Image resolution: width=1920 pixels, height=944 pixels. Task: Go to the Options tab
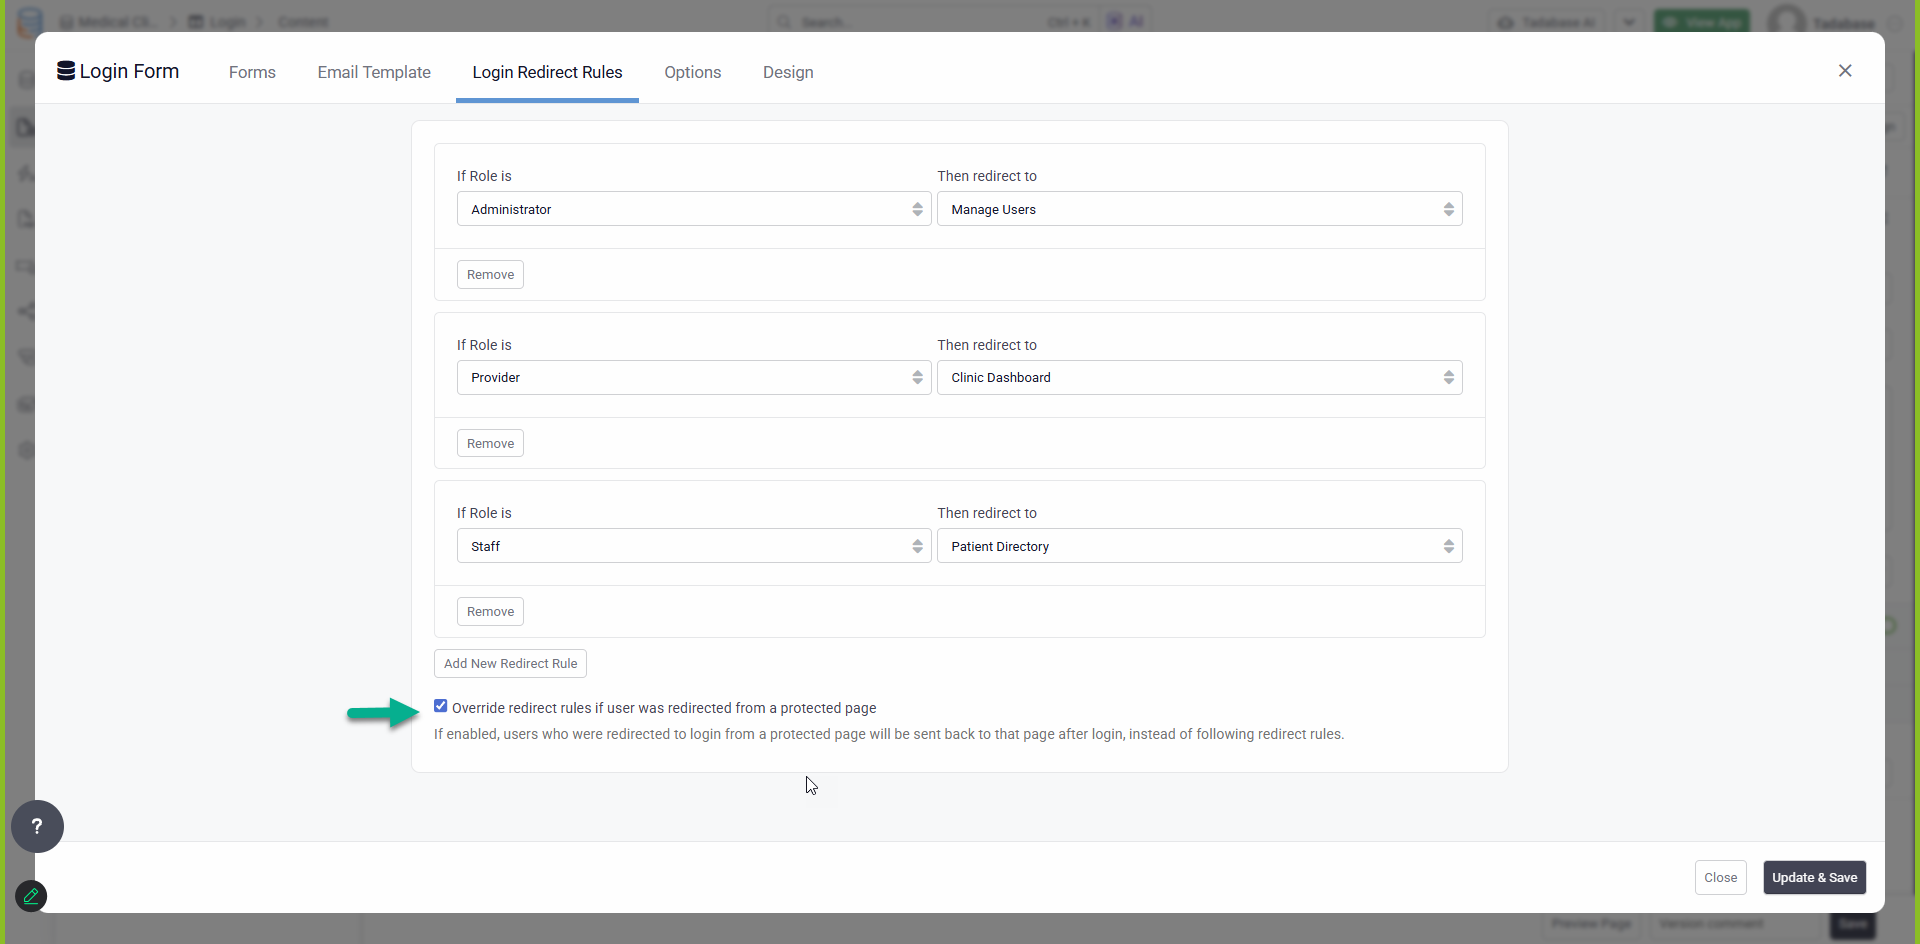(x=692, y=72)
